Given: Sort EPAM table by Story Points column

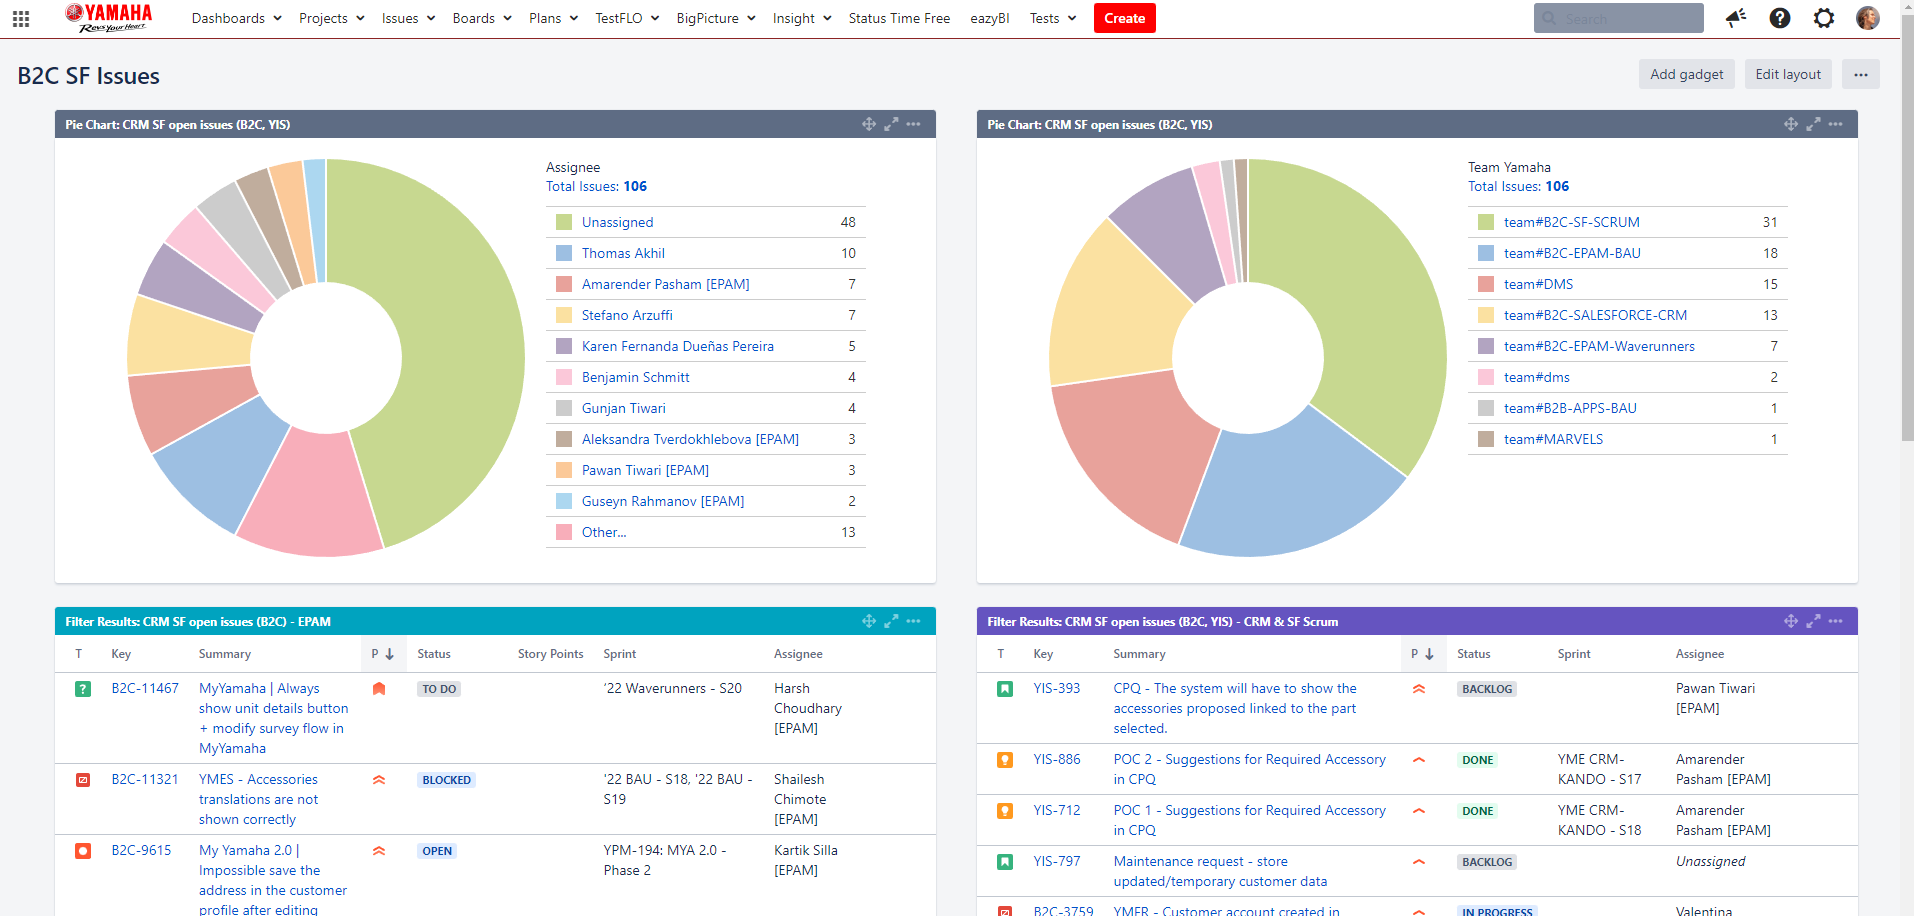Looking at the screenshot, I should (x=550, y=654).
